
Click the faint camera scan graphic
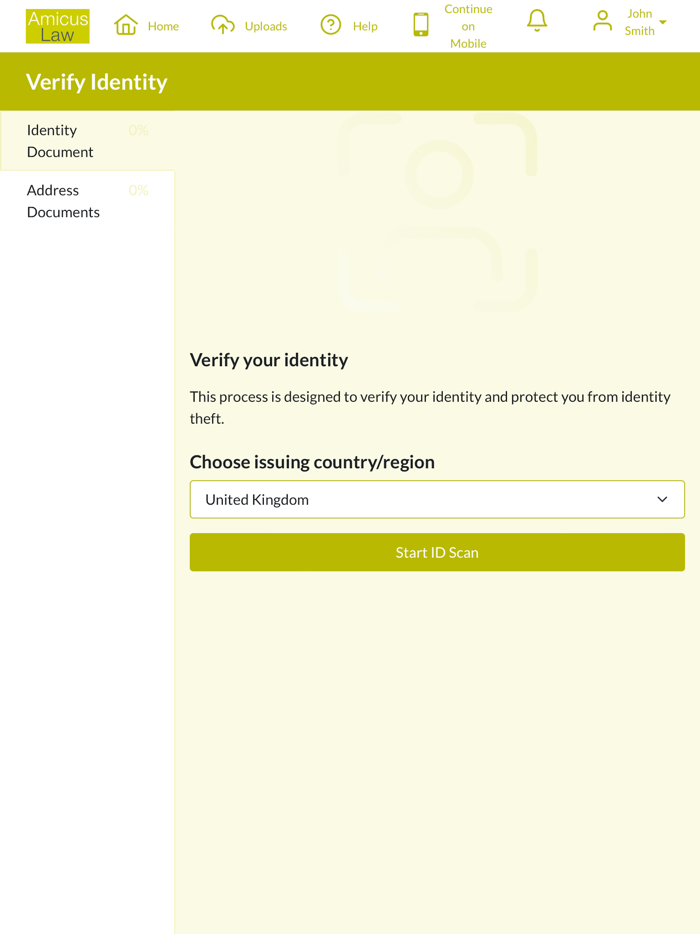point(437,212)
